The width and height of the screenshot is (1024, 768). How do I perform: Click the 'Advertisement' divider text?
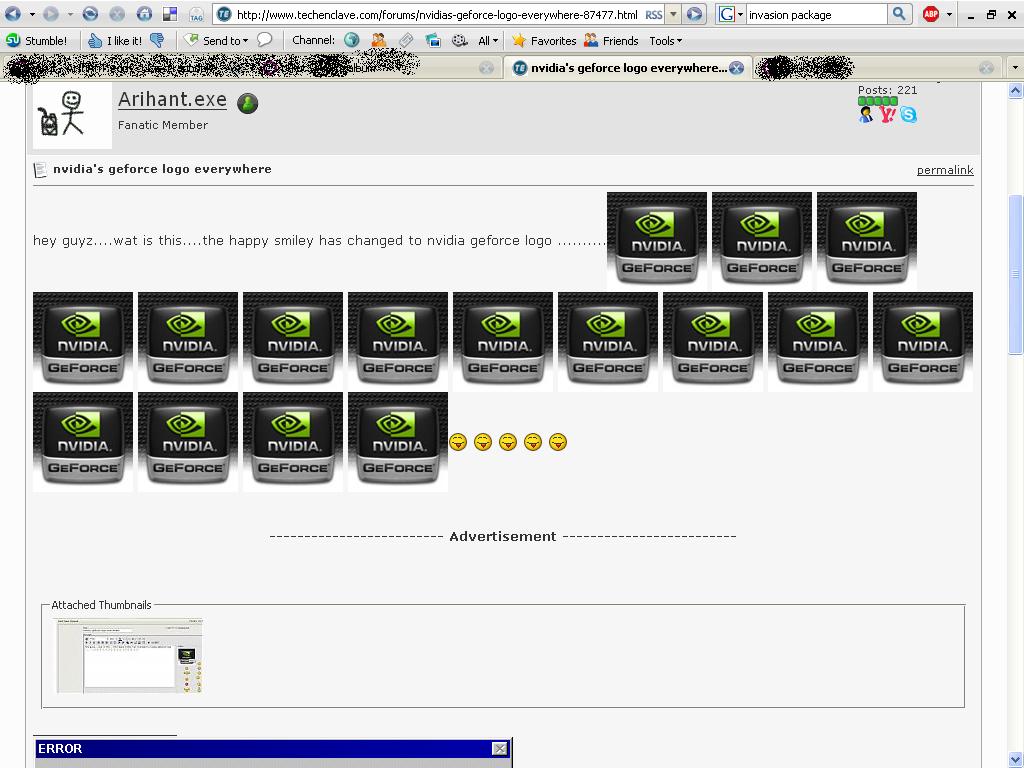point(503,536)
